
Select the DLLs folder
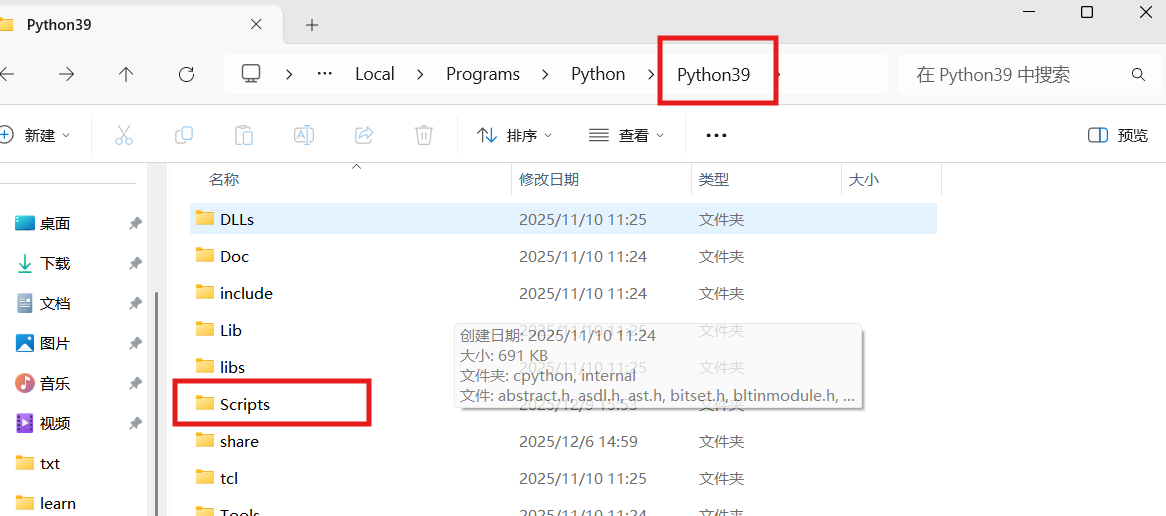pyautogui.click(x=564, y=219)
